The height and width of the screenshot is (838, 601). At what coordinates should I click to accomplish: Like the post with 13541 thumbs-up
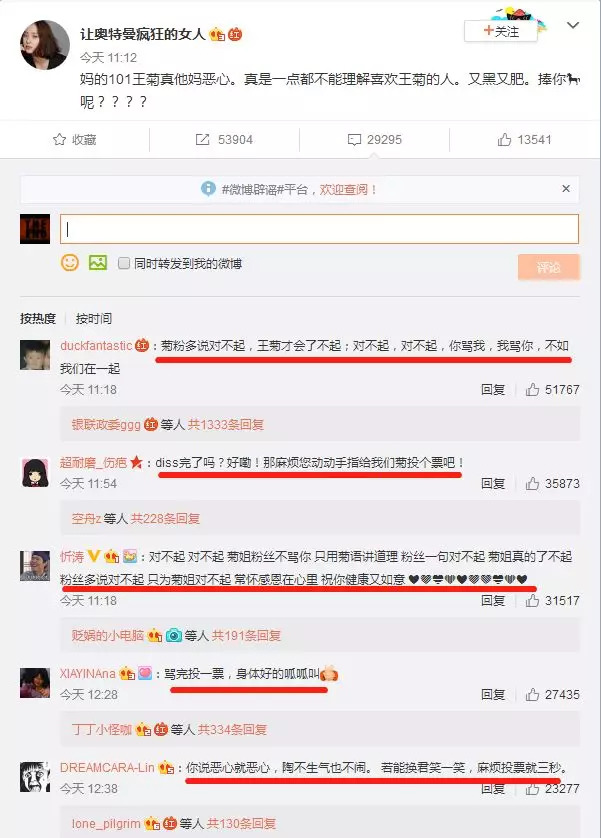point(524,139)
